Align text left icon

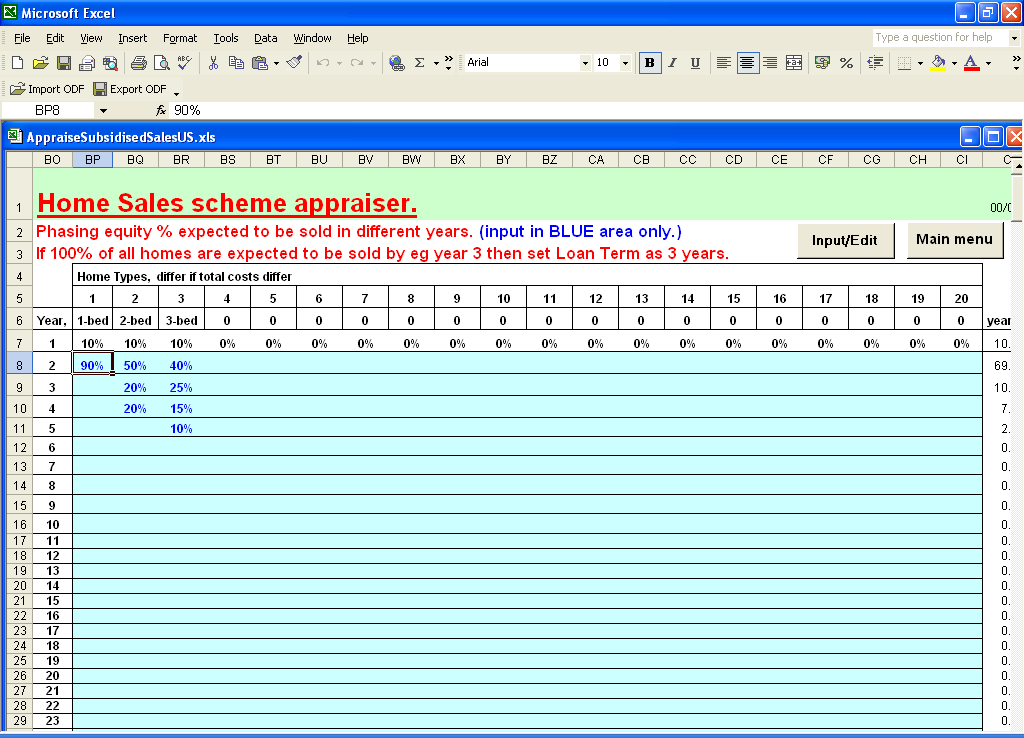point(724,63)
